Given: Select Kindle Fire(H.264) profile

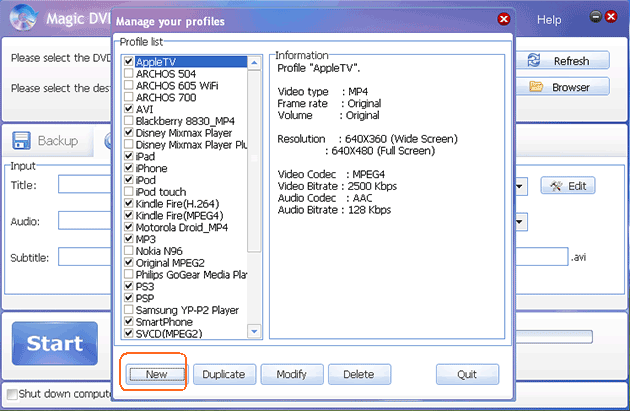Looking at the screenshot, I should click(x=177, y=203).
